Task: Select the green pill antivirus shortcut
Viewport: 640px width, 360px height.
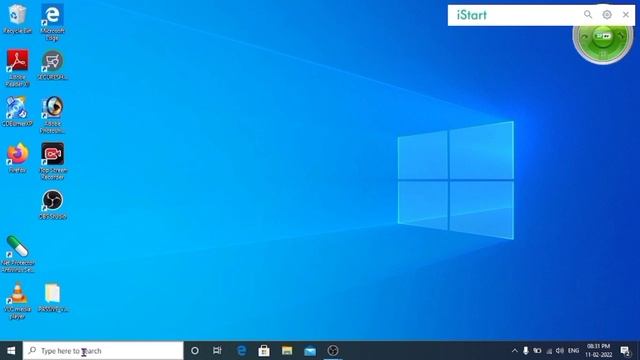Action: [x=17, y=254]
